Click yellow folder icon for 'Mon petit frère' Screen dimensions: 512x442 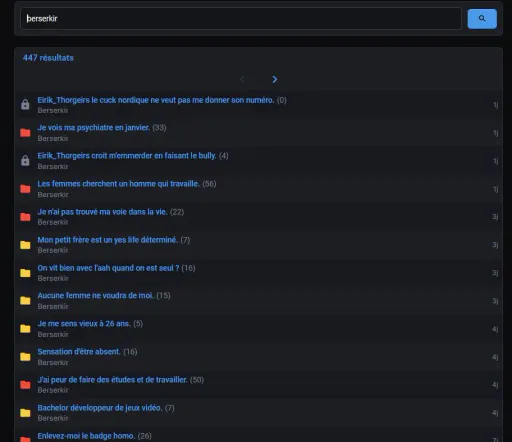[25, 245]
